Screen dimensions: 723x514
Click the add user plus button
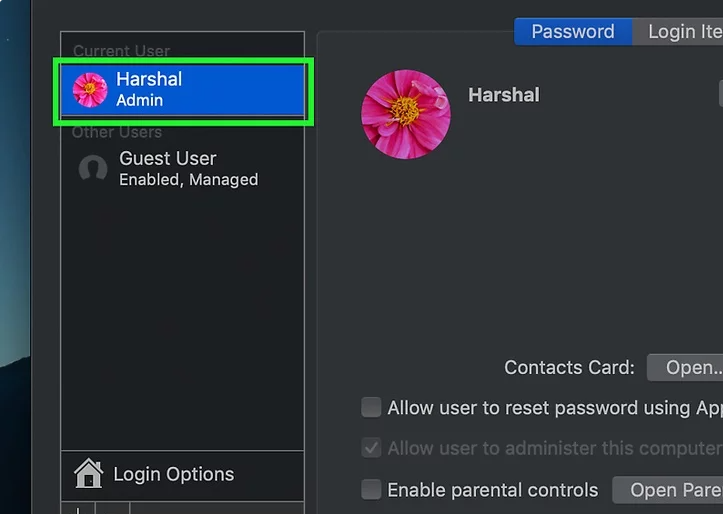coord(78,509)
